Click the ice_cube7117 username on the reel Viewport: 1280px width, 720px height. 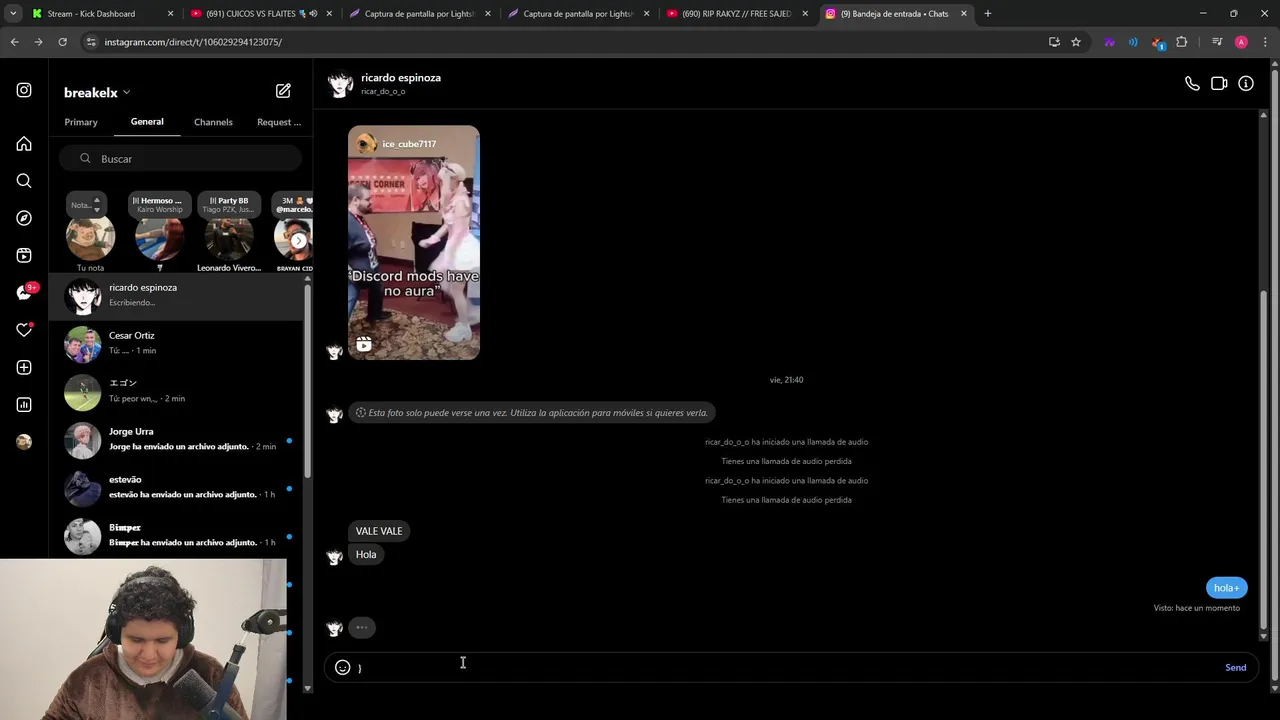409,144
